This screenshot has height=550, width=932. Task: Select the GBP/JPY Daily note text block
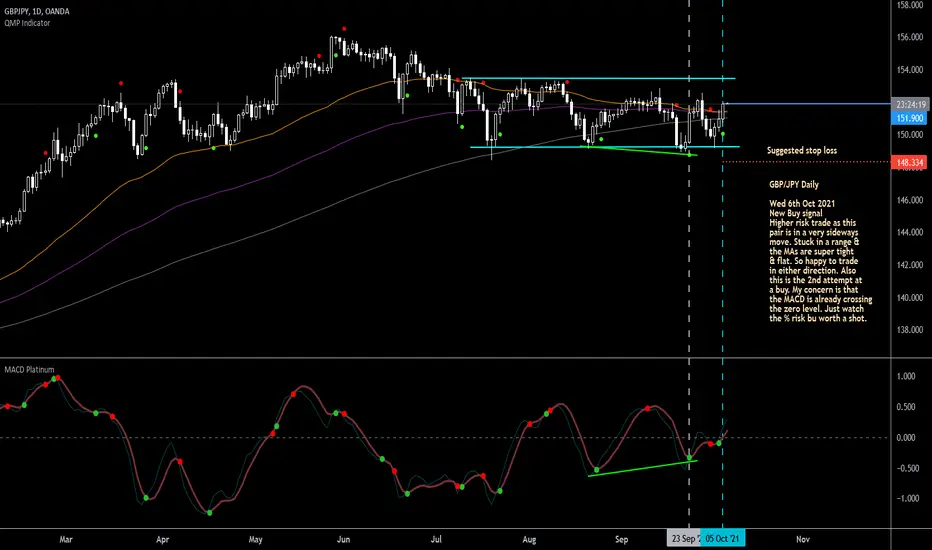820,251
